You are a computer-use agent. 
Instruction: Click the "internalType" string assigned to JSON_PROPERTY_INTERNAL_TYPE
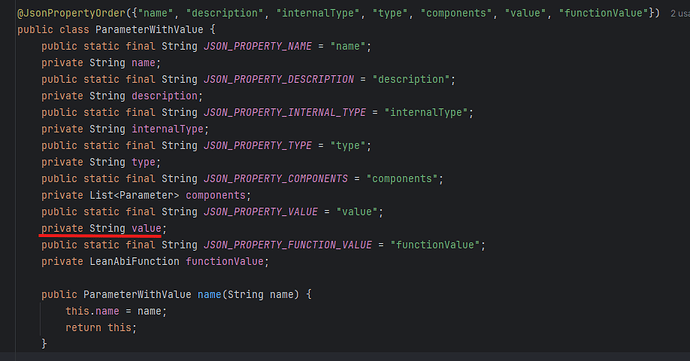click(x=426, y=112)
